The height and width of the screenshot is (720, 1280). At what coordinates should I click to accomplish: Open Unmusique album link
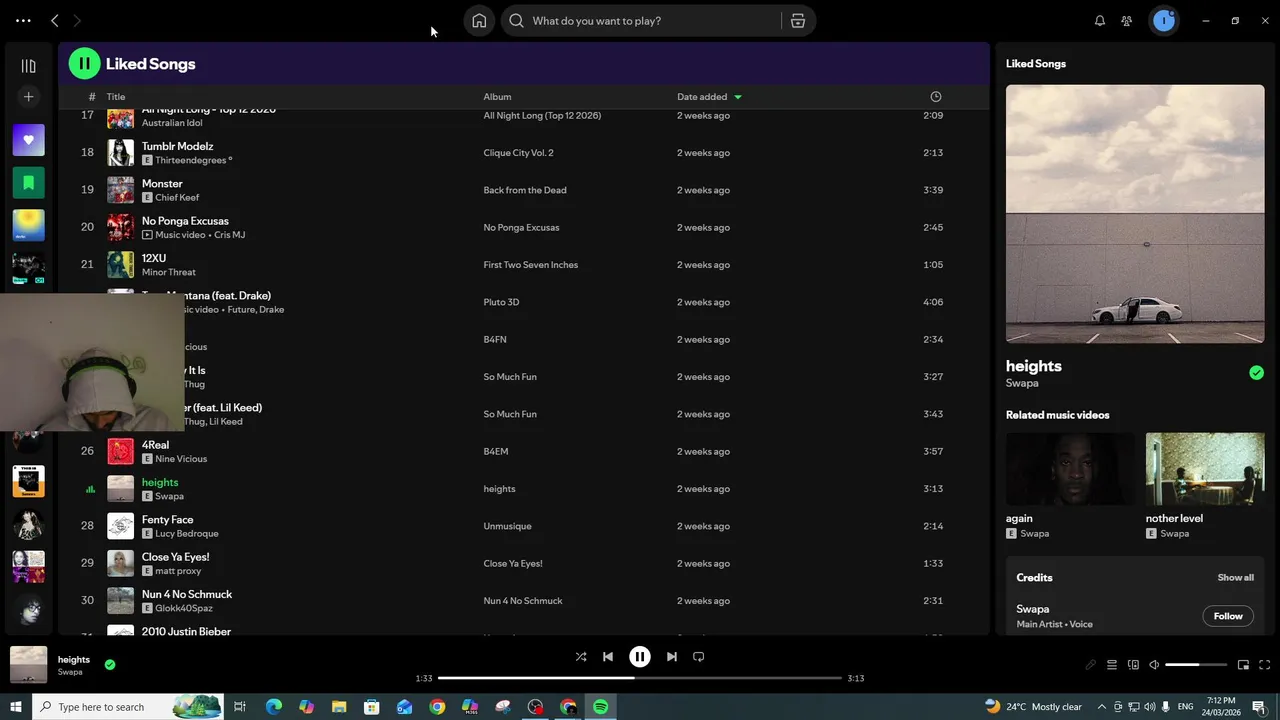click(x=507, y=526)
